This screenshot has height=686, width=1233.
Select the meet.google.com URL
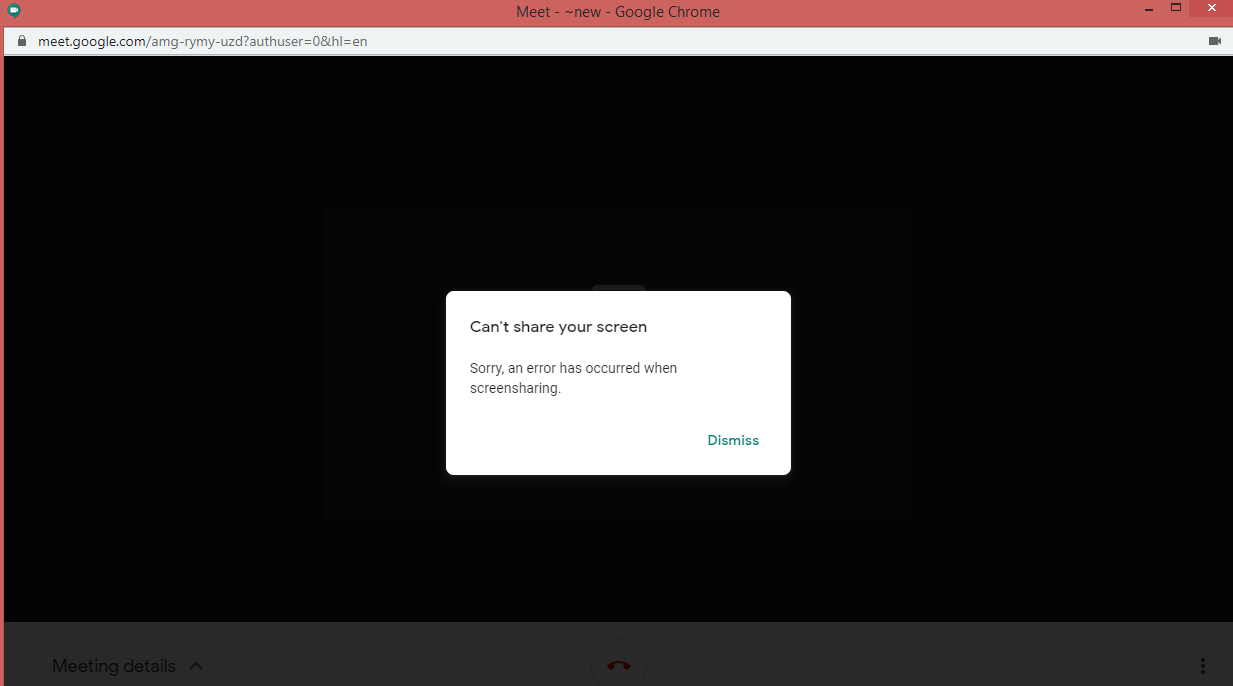click(200, 41)
